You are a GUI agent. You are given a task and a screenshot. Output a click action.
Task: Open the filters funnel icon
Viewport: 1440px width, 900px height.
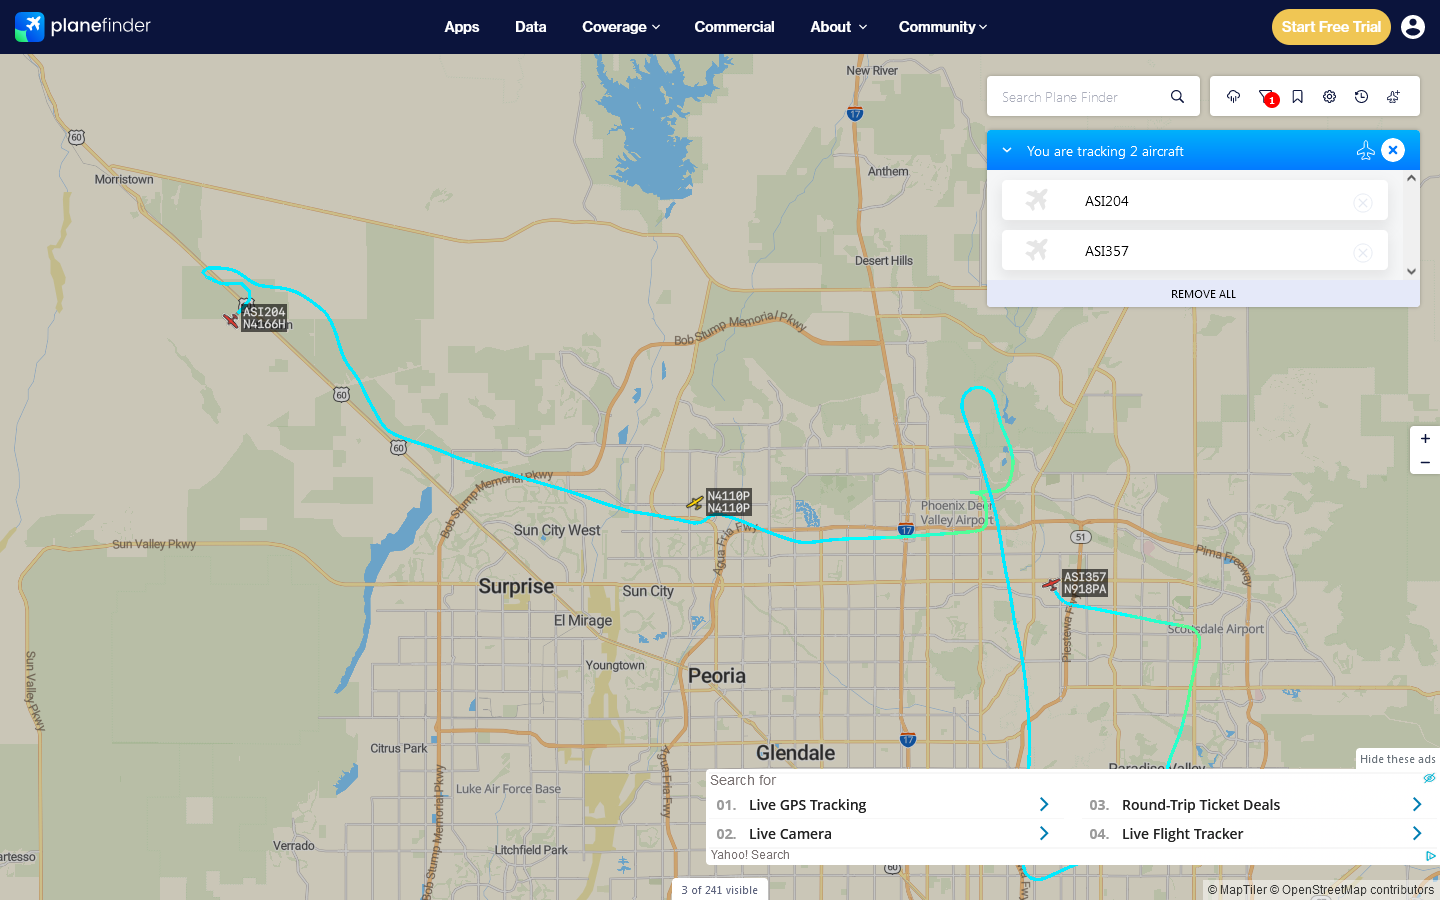coord(1266,97)
